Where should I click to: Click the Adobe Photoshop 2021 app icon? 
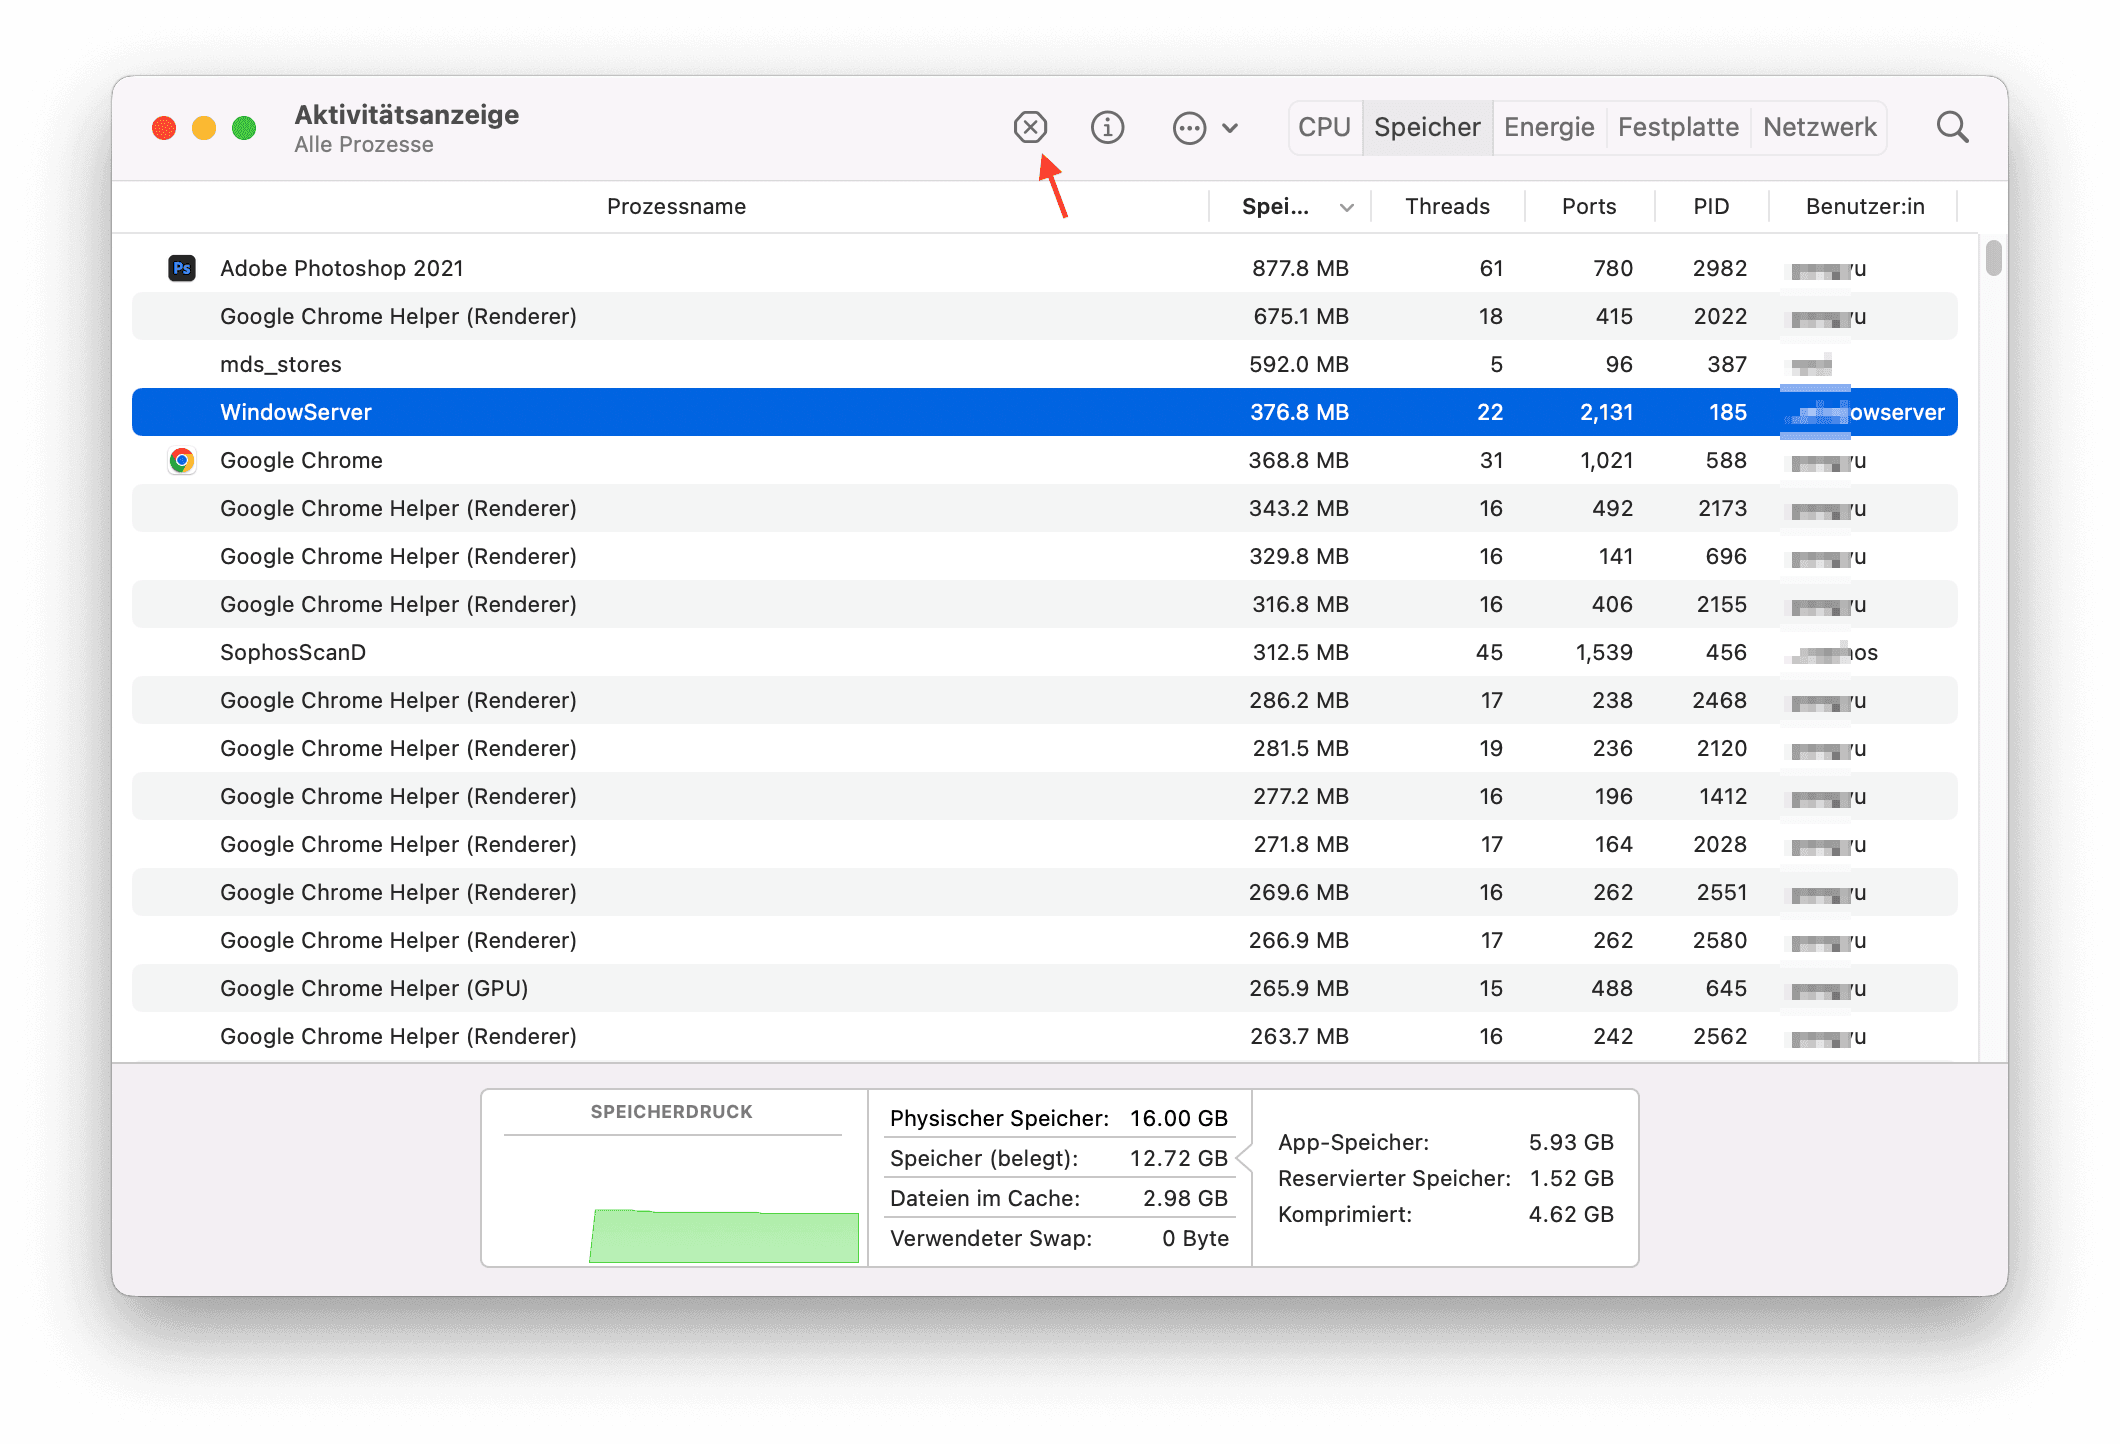tap(182, 268)
